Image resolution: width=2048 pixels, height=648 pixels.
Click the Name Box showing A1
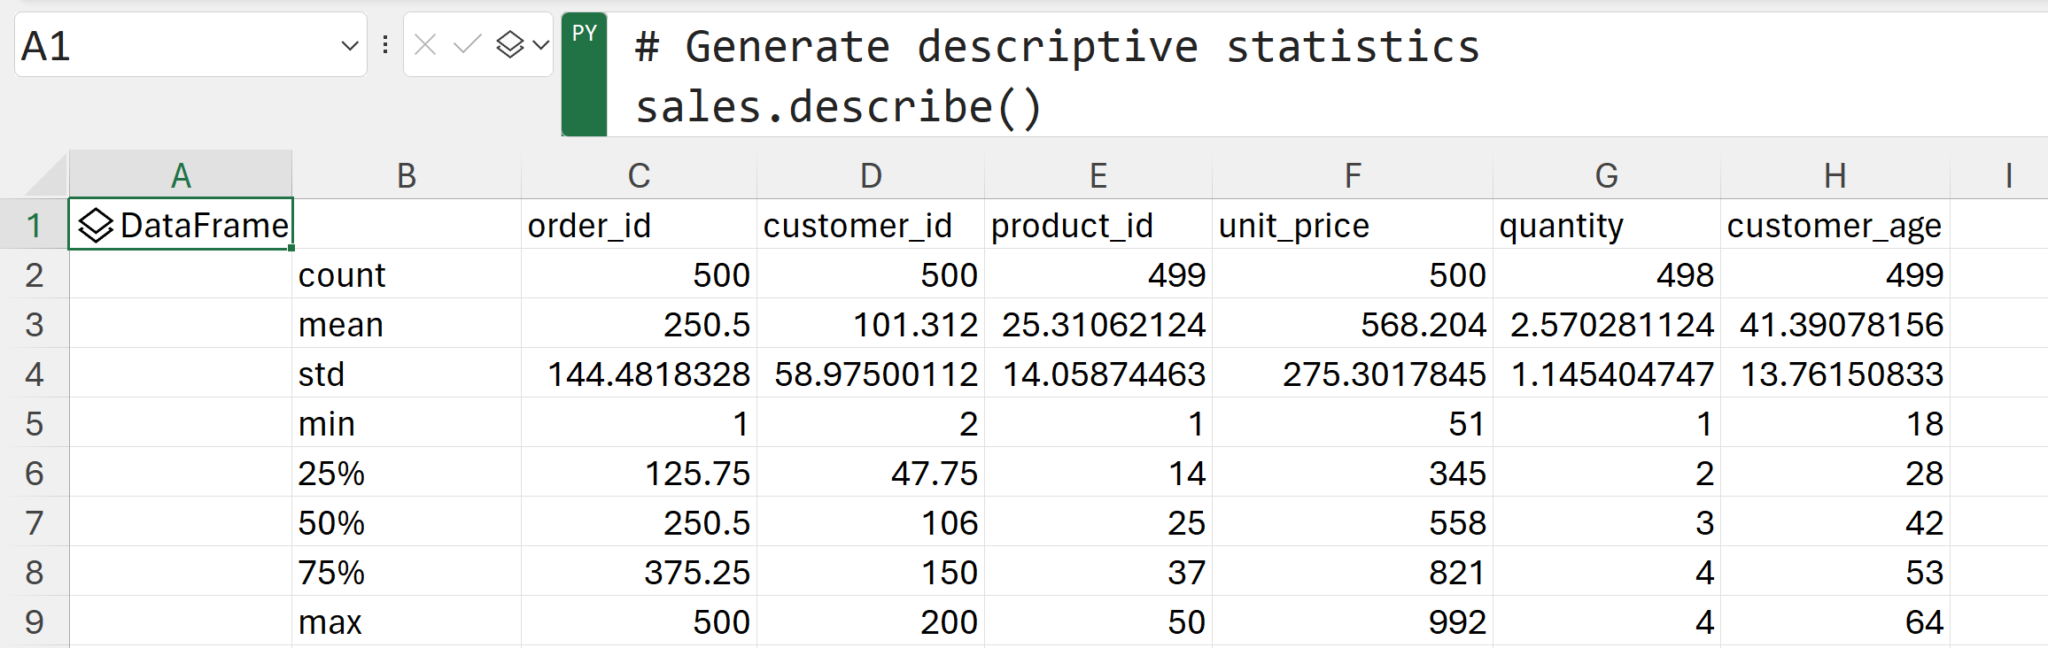(170, 46)
